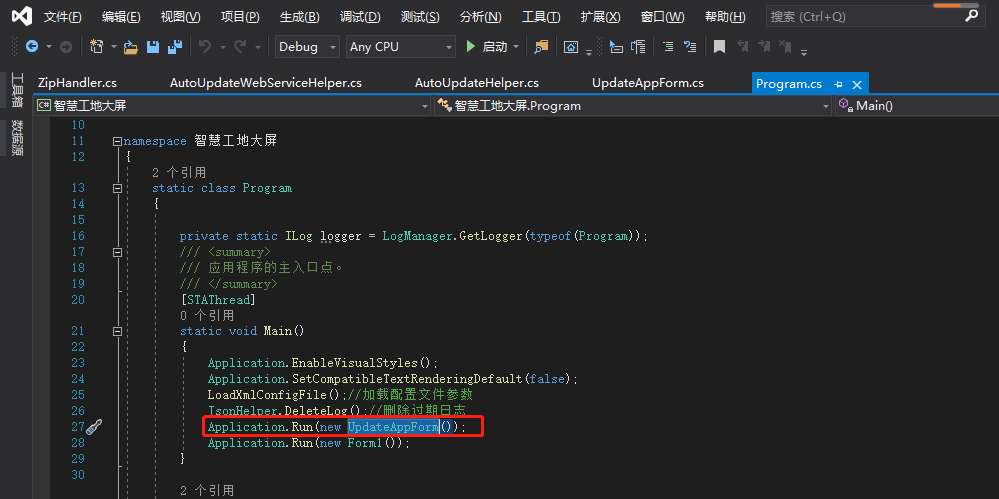This screenshot has width=999, height=499.
Task: Click the Comment out selected lines icon
Action: (668, 47)
